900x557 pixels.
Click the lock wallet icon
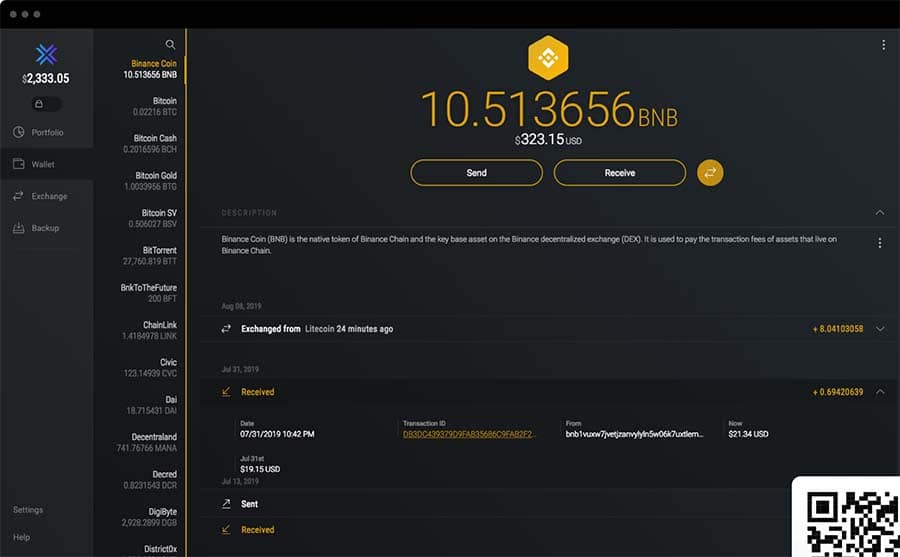coord(39,103)
